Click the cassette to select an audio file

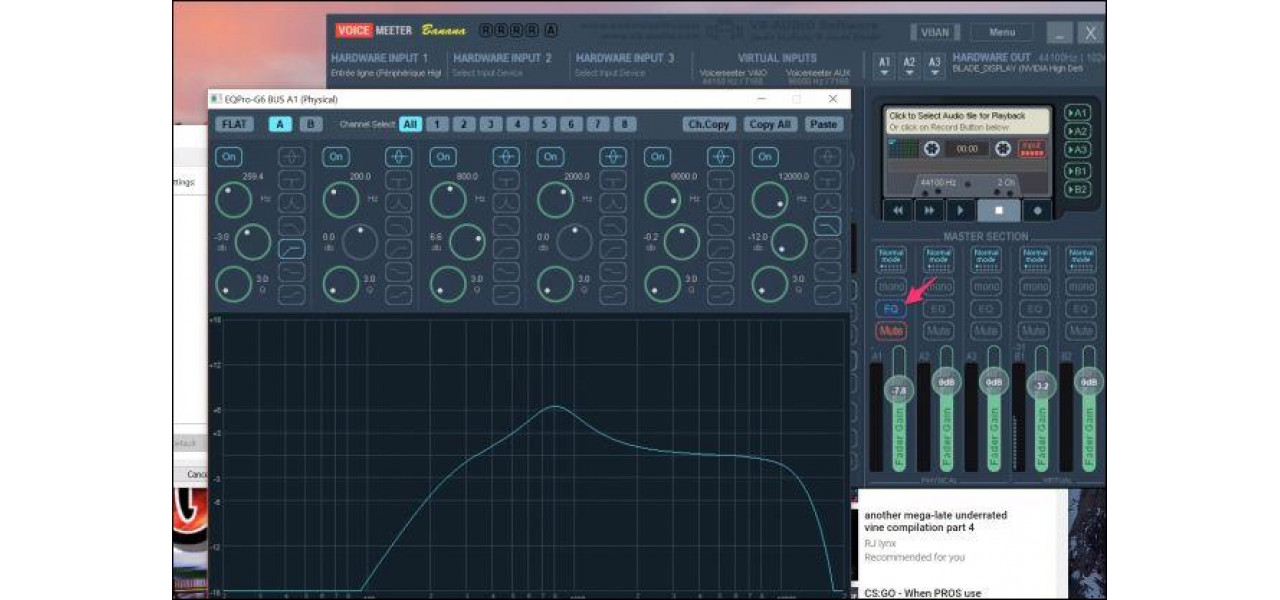pyautogui.click(x=966, y=121)
